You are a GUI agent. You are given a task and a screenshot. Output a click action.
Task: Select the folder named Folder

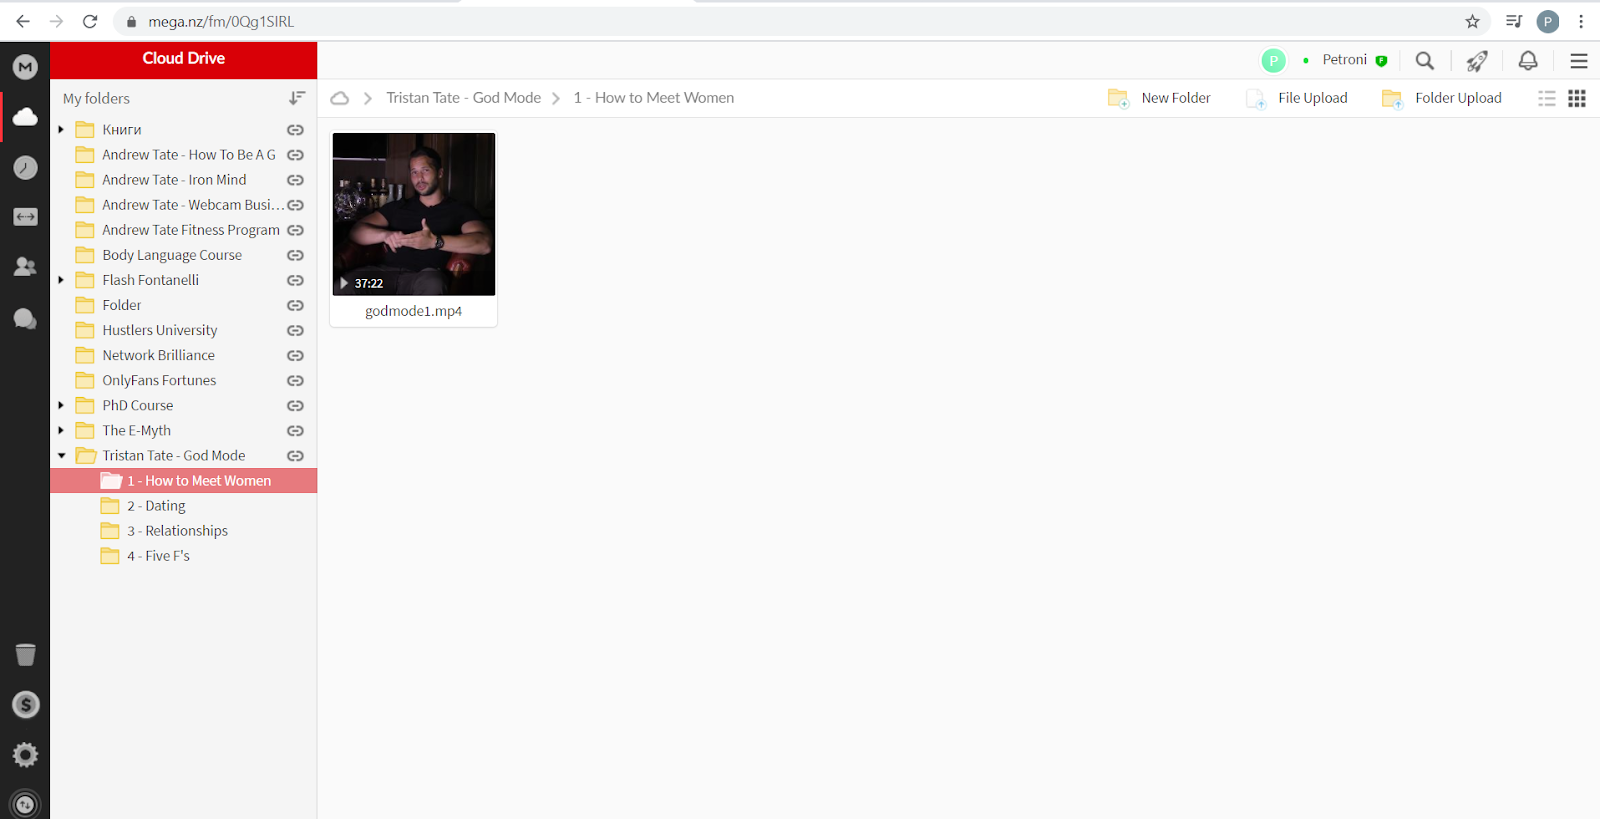point(121,305)
